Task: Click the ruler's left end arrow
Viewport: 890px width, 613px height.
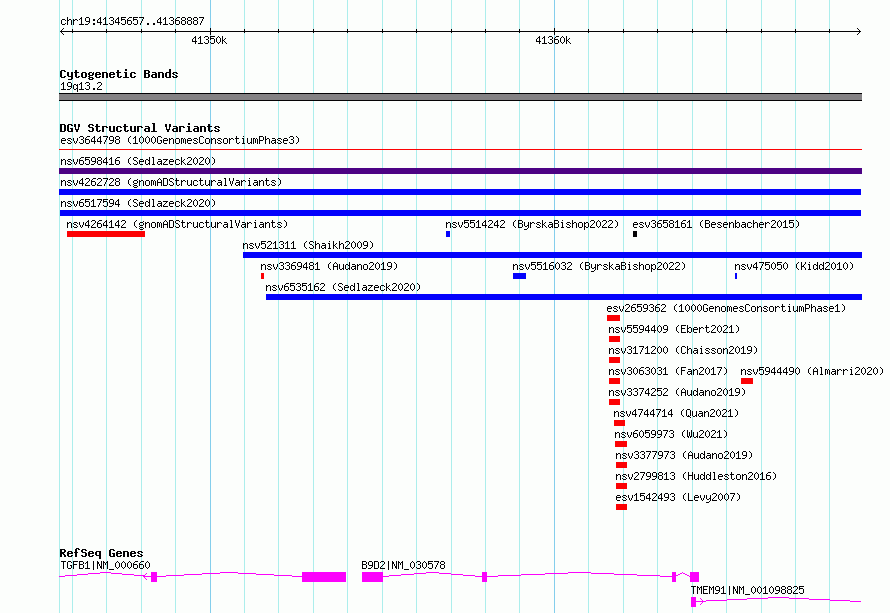Action: 63,31
